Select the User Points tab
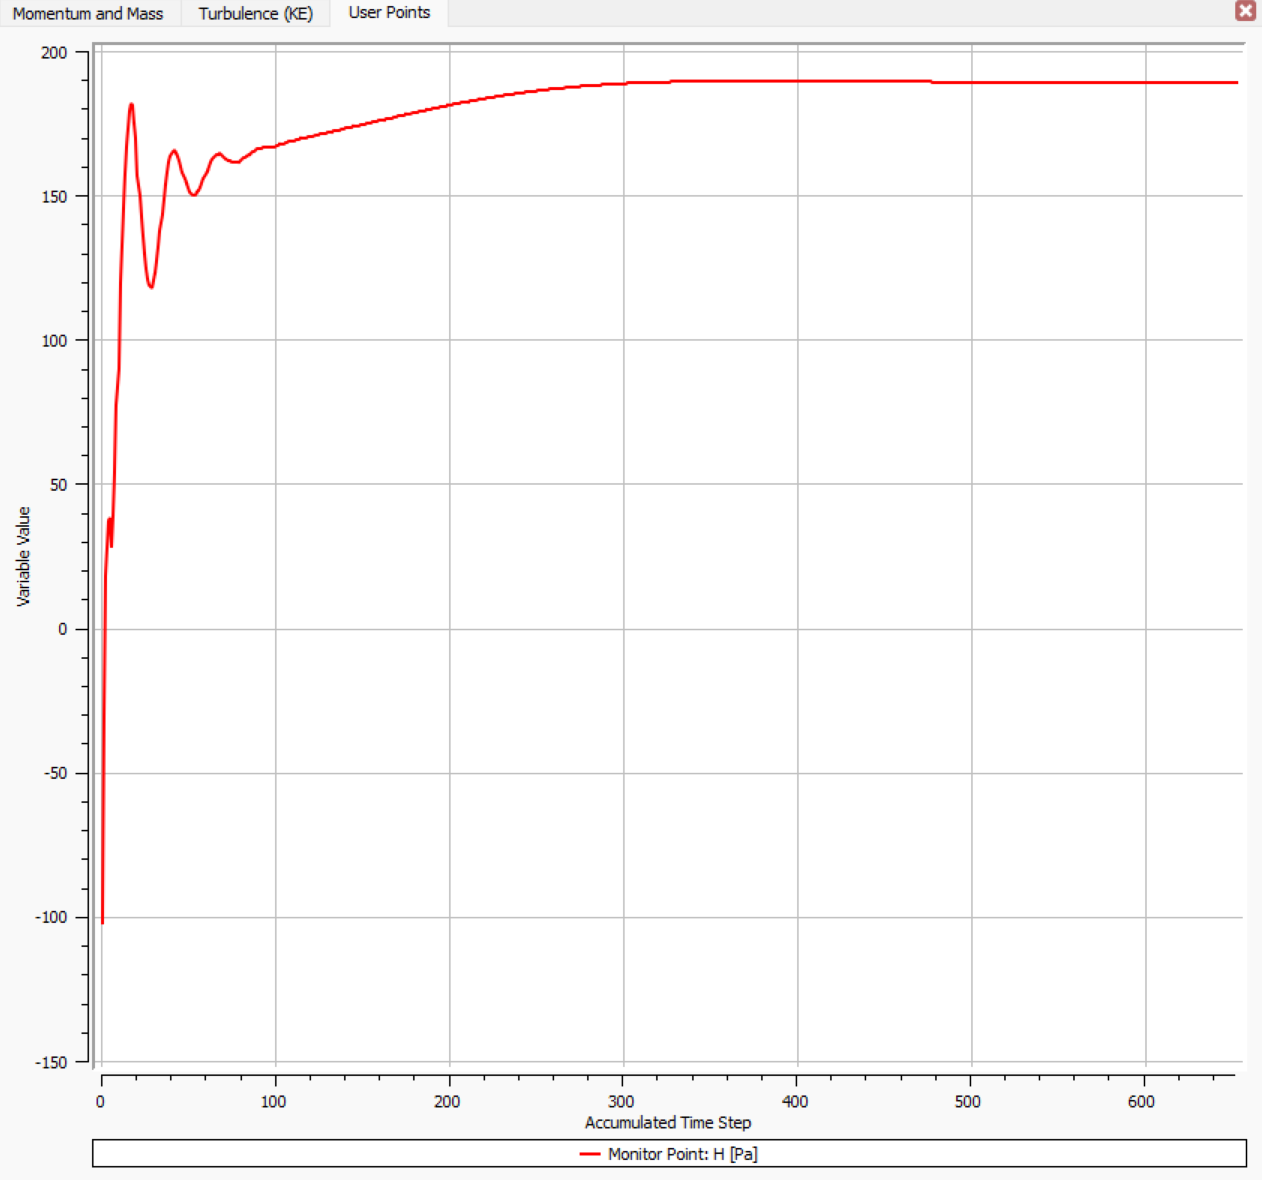The image size is (1262, 1180). tap(389, 13)
